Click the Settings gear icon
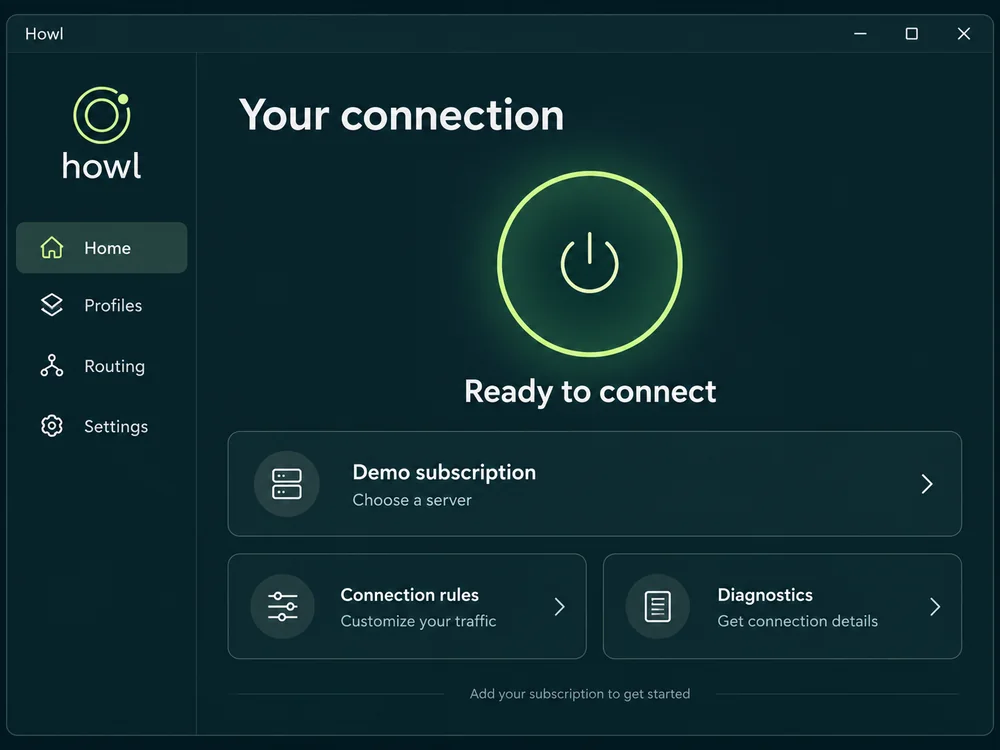 (52, 425)
